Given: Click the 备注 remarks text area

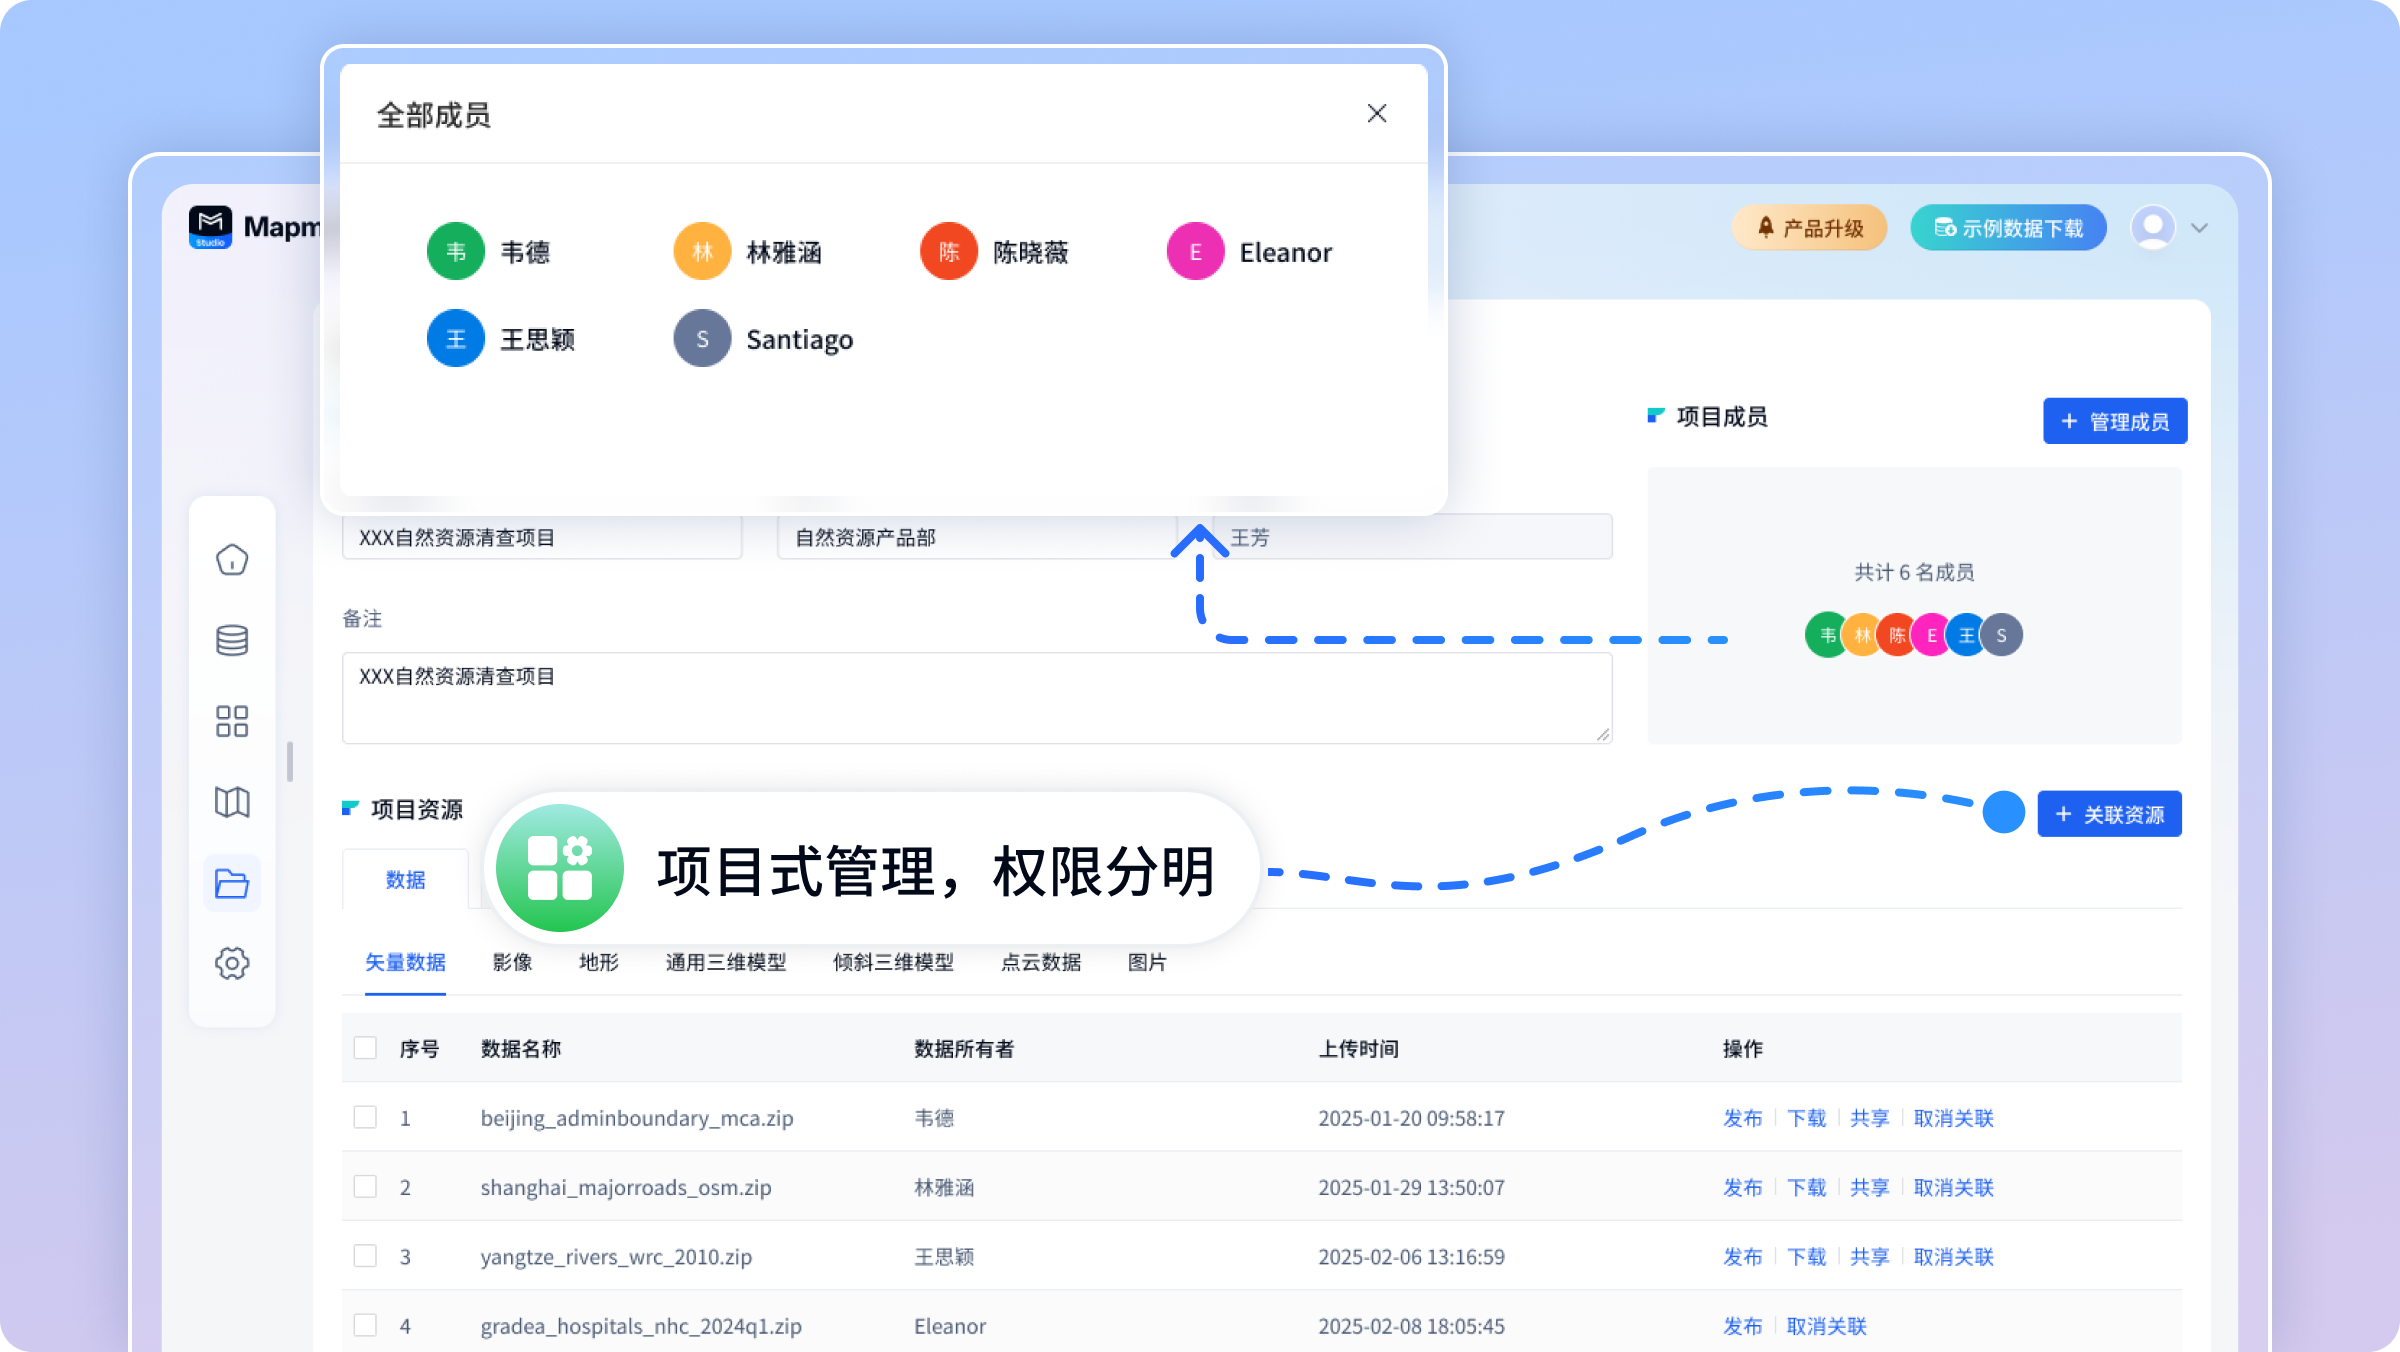Looking at the screenshot, I should 976,698.
